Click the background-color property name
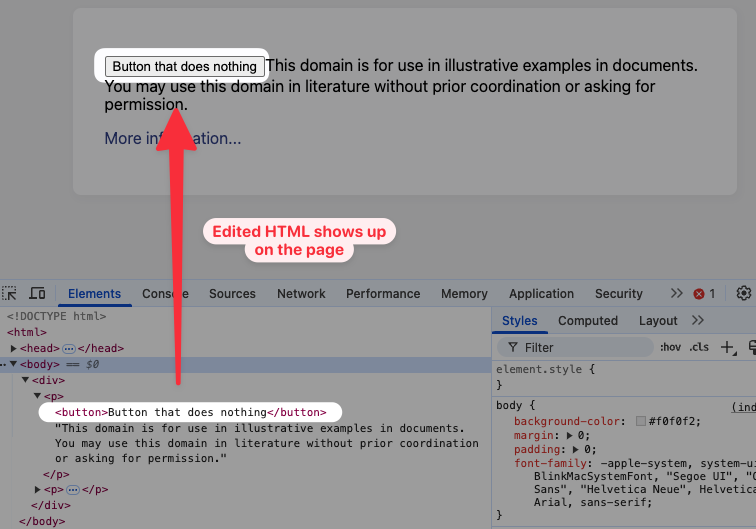This screenshot has height=529, width=756. pyautogui.click(x=567, y=421)
